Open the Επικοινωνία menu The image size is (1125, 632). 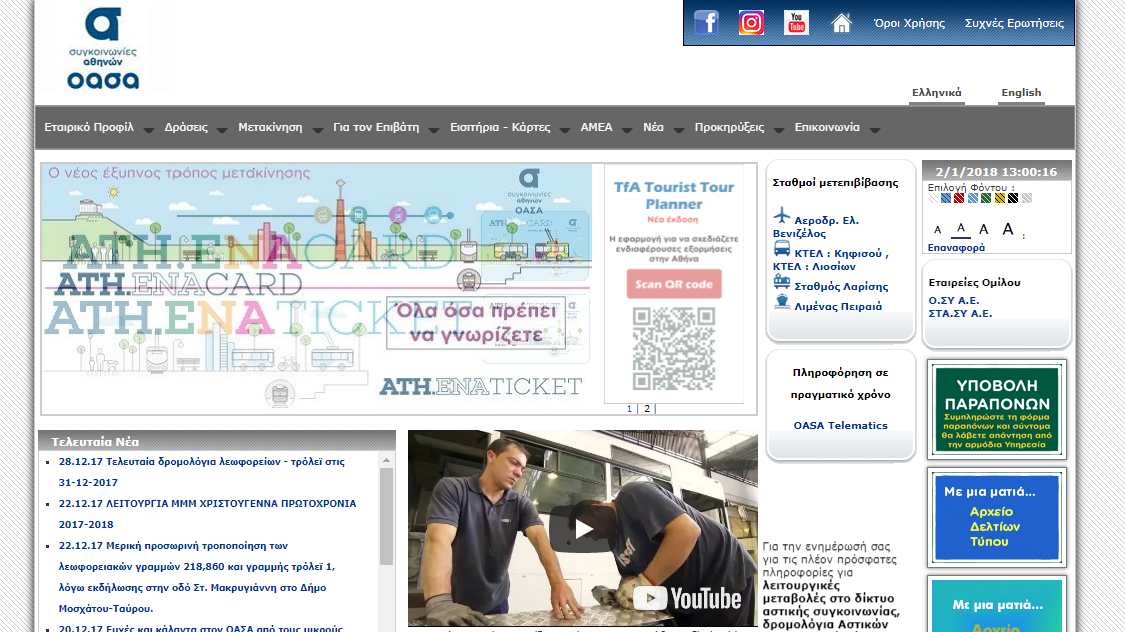pyautogui.click(x=827, y=127)
